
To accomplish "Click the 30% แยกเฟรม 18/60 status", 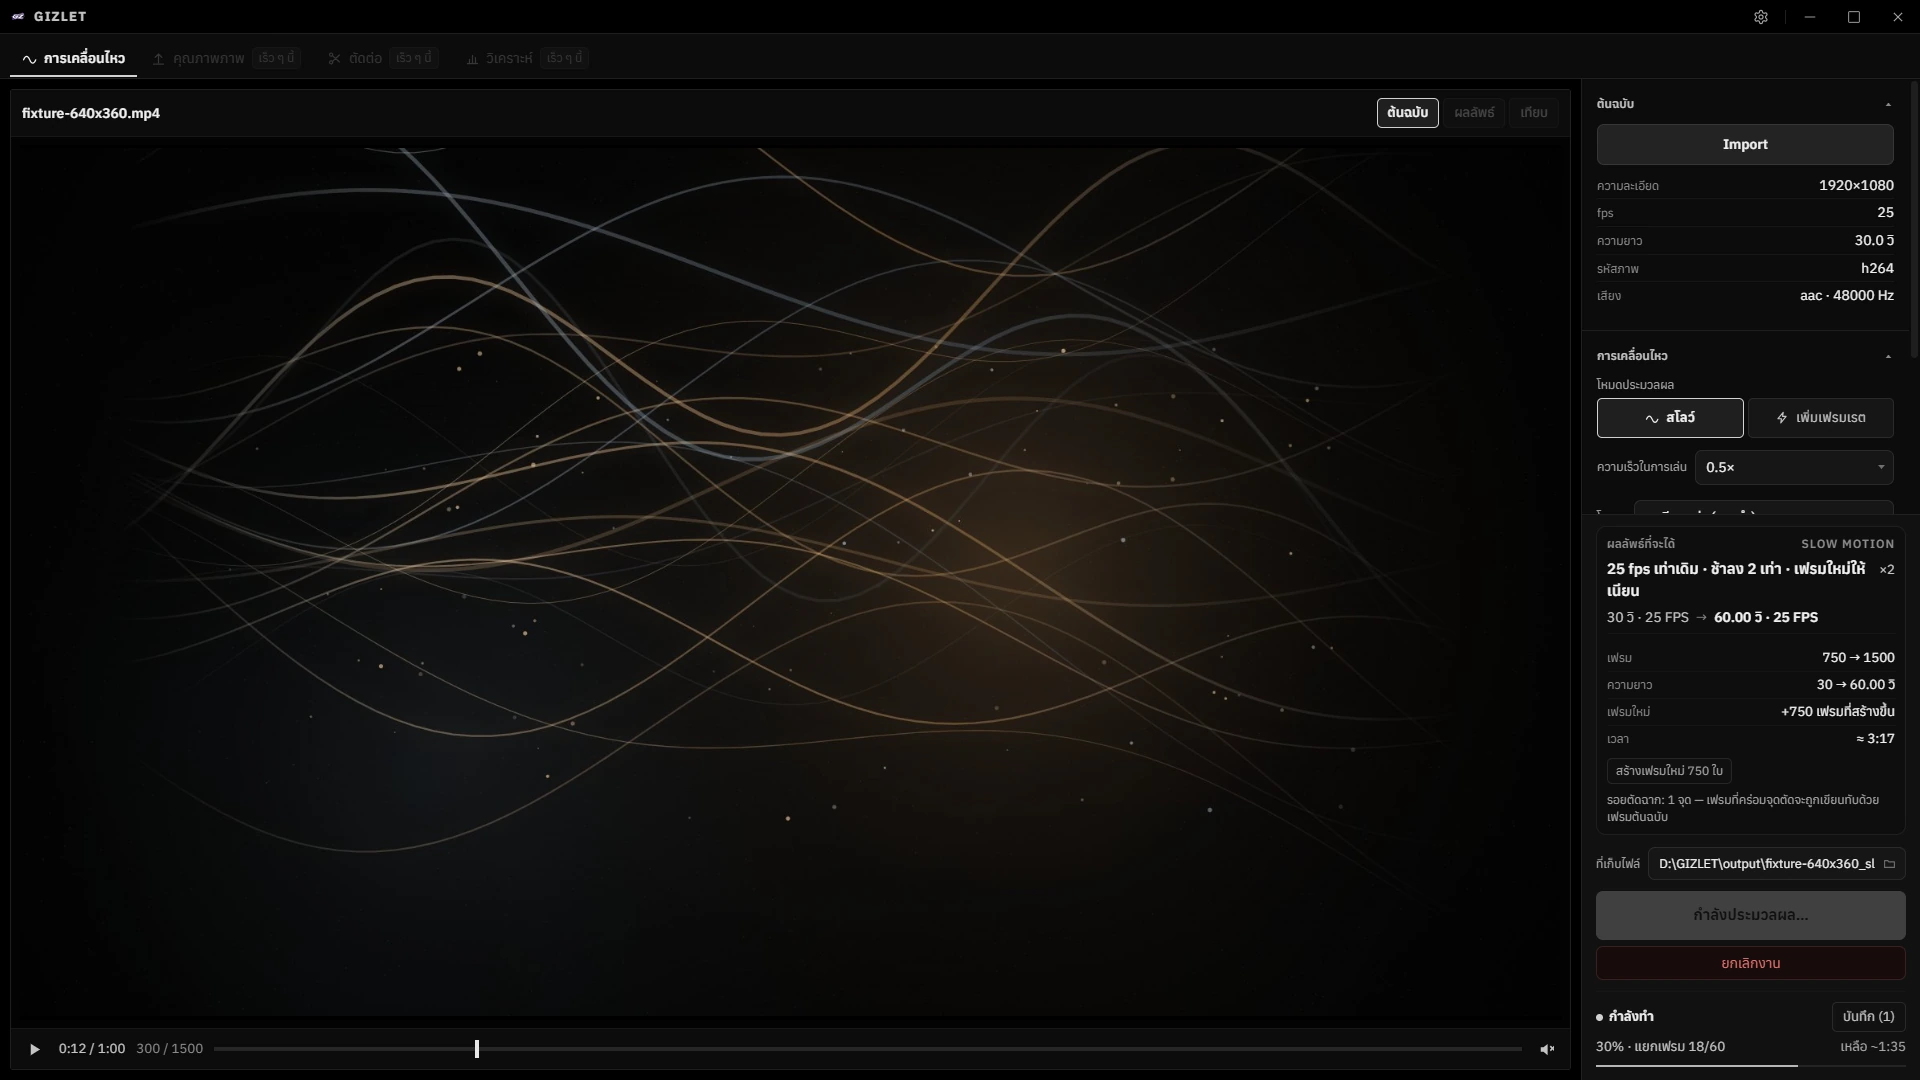I will (1660, 1047).
